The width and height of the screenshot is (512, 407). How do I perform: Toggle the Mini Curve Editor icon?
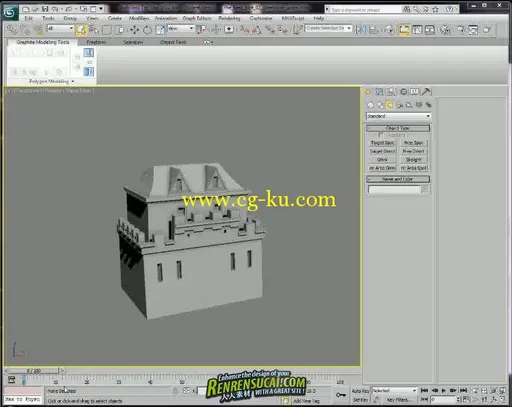pyautogui.click(x=12, y=379)
